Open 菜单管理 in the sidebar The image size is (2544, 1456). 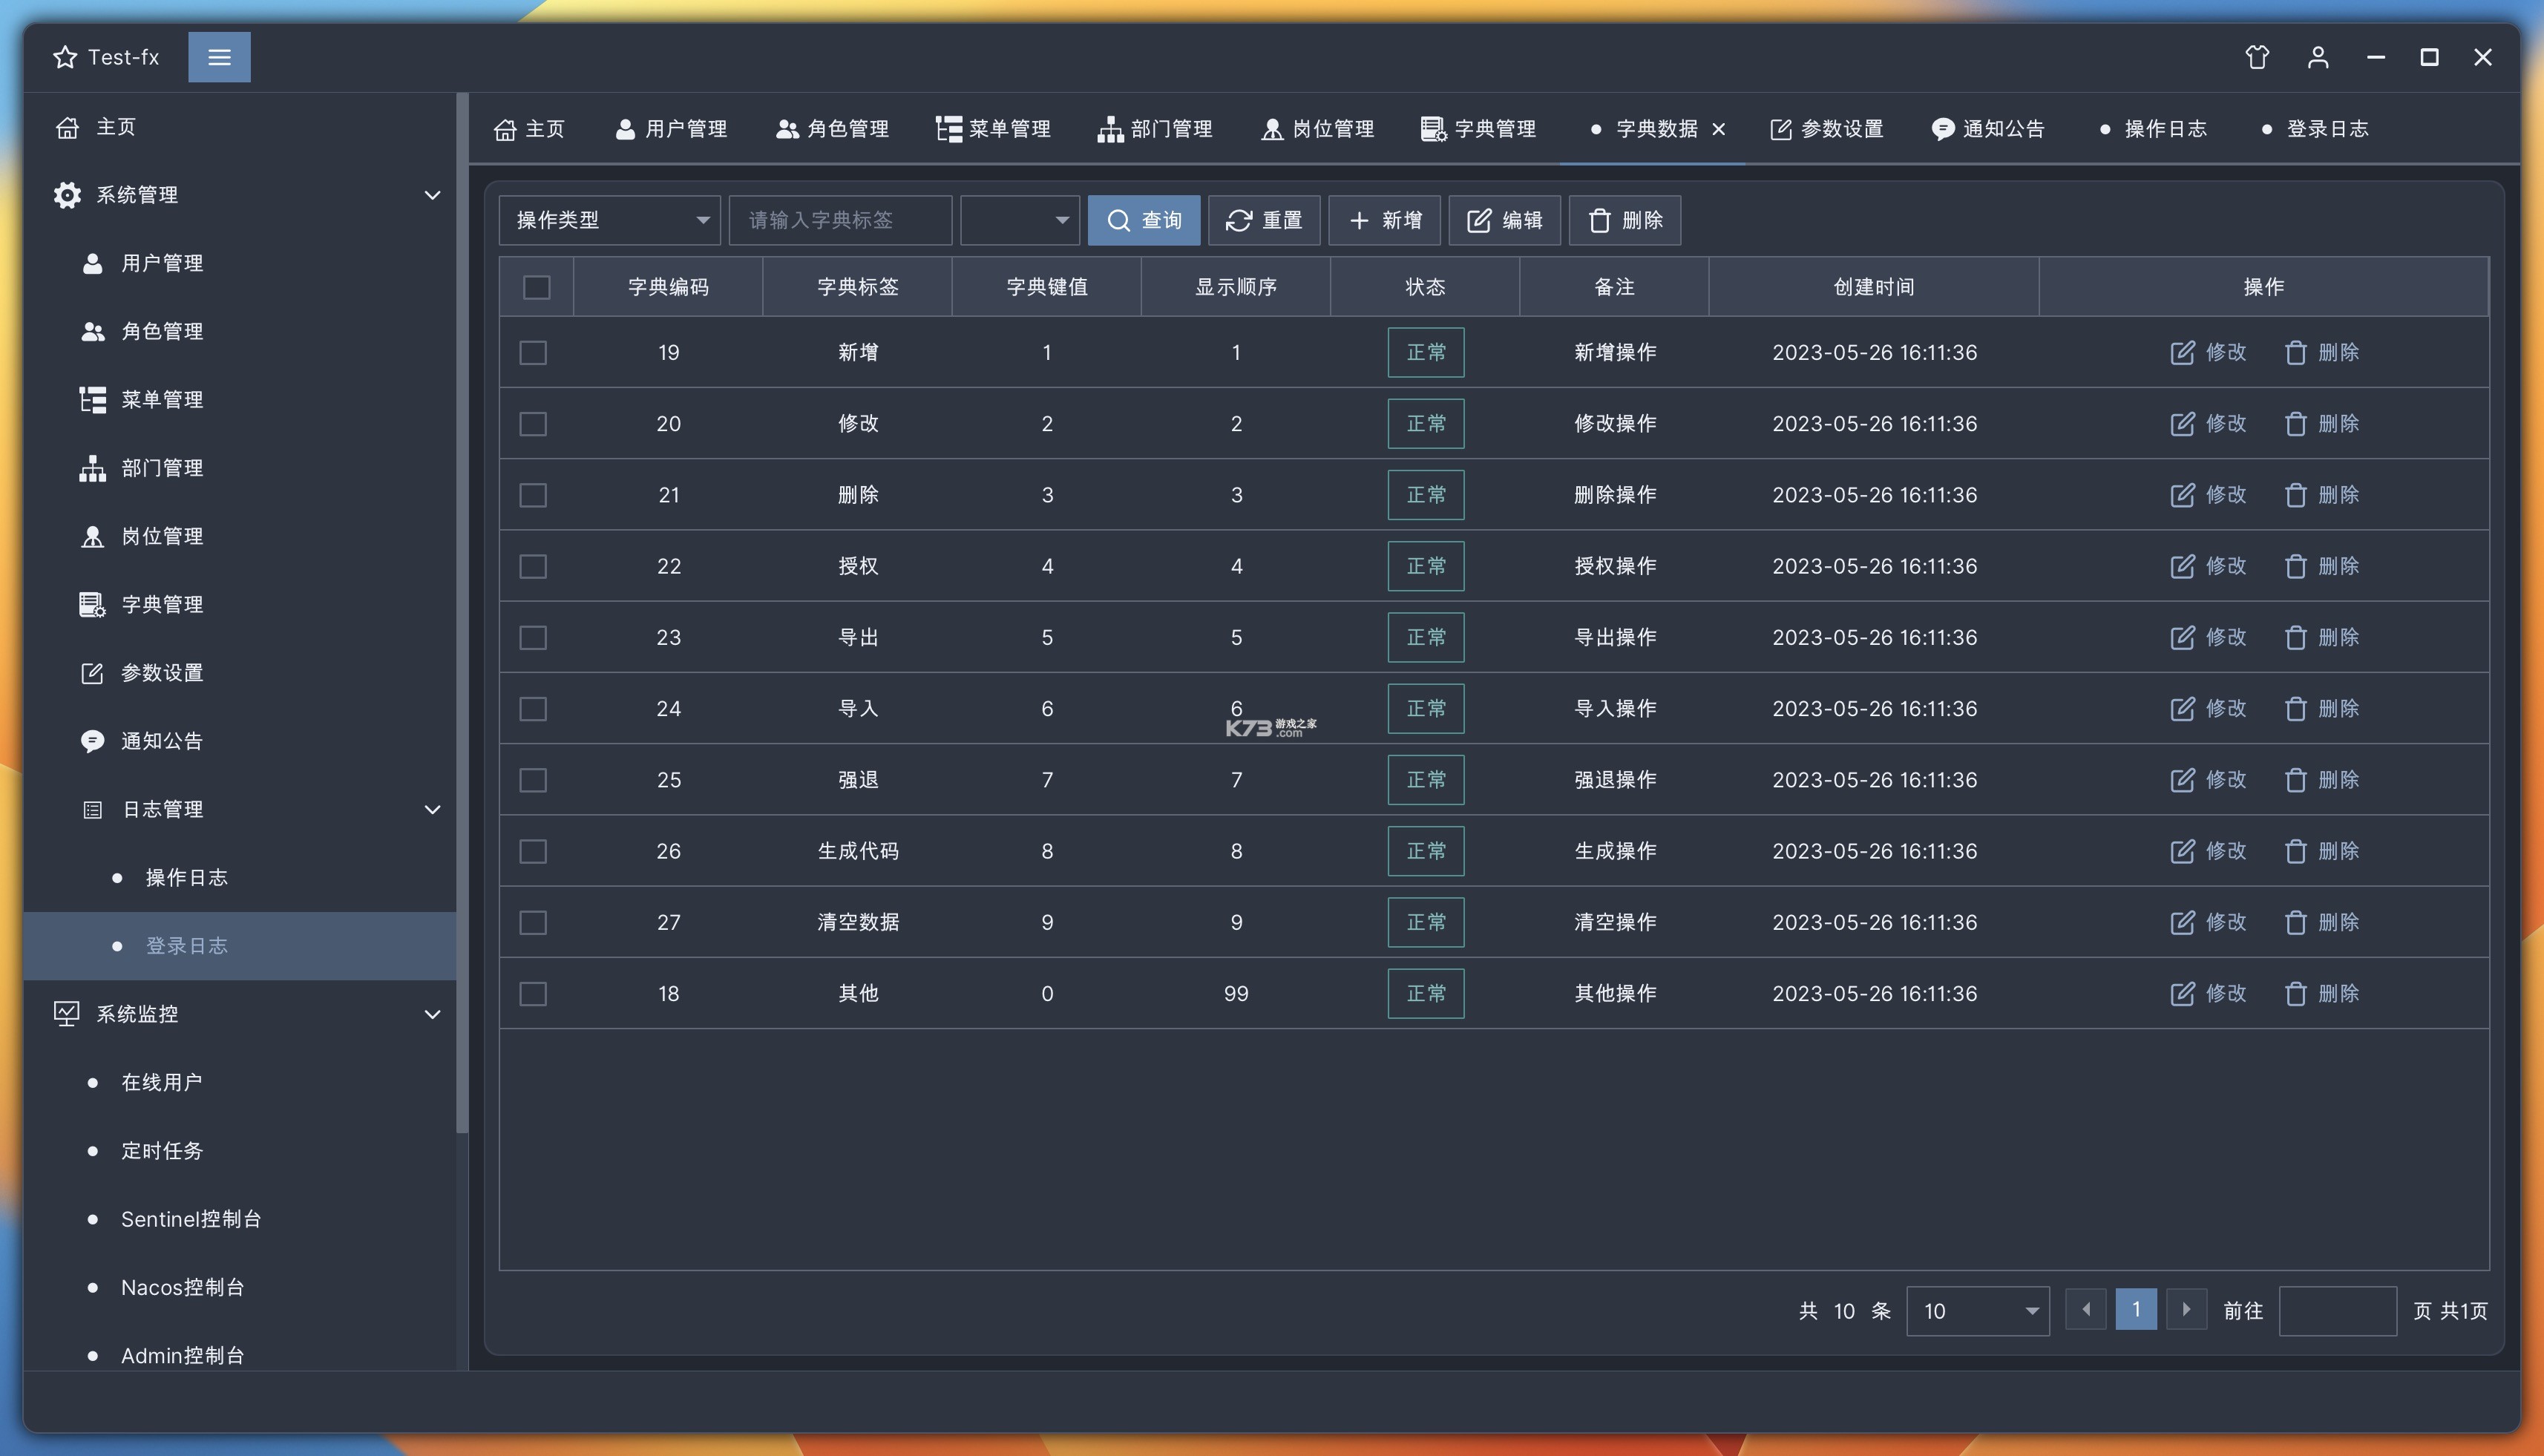point(240,399)
